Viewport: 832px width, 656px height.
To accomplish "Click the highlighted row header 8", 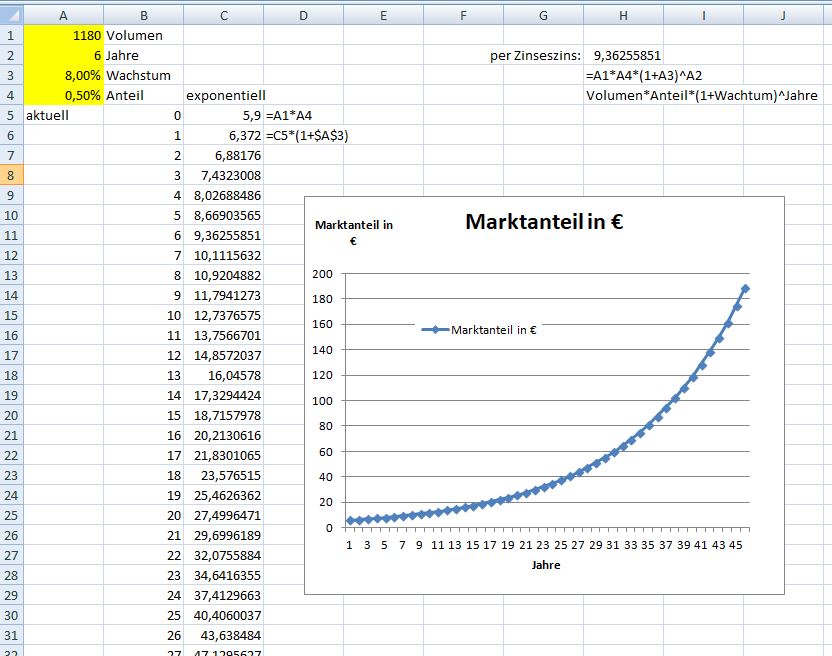I will [x=11, y=175].
